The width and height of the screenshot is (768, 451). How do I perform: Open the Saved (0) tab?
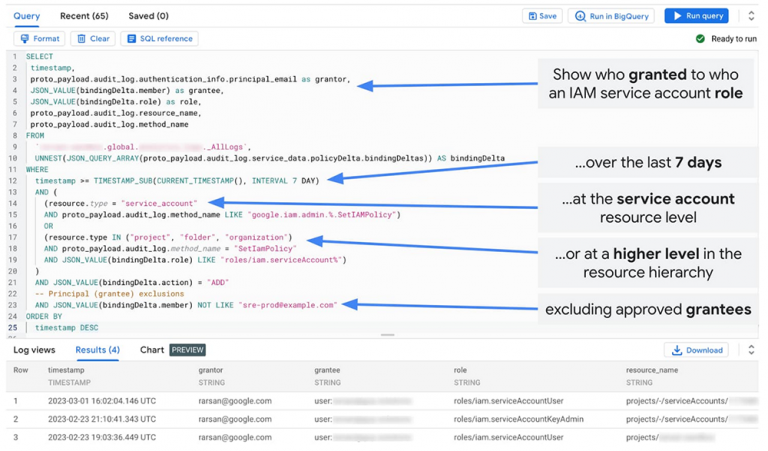(148, 16)
